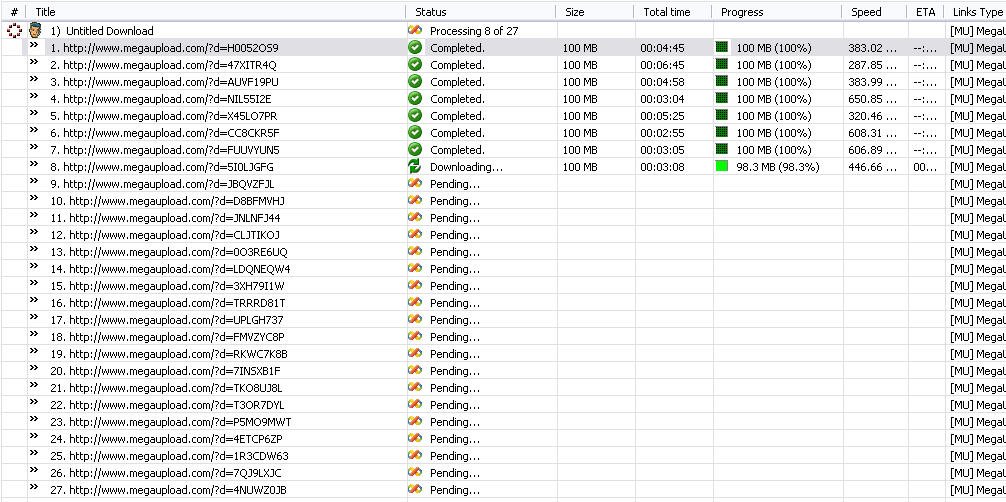
Task: Click the dark green progress block of link 7
Action: point(722,150)
